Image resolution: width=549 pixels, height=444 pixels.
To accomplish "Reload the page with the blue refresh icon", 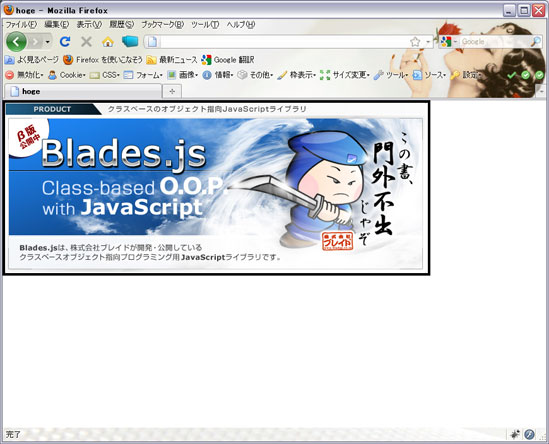I will (x=65, y=42).
